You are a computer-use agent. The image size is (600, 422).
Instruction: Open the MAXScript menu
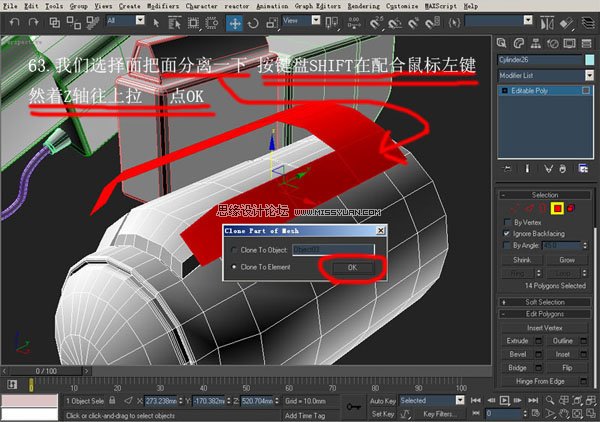point(440,6)
